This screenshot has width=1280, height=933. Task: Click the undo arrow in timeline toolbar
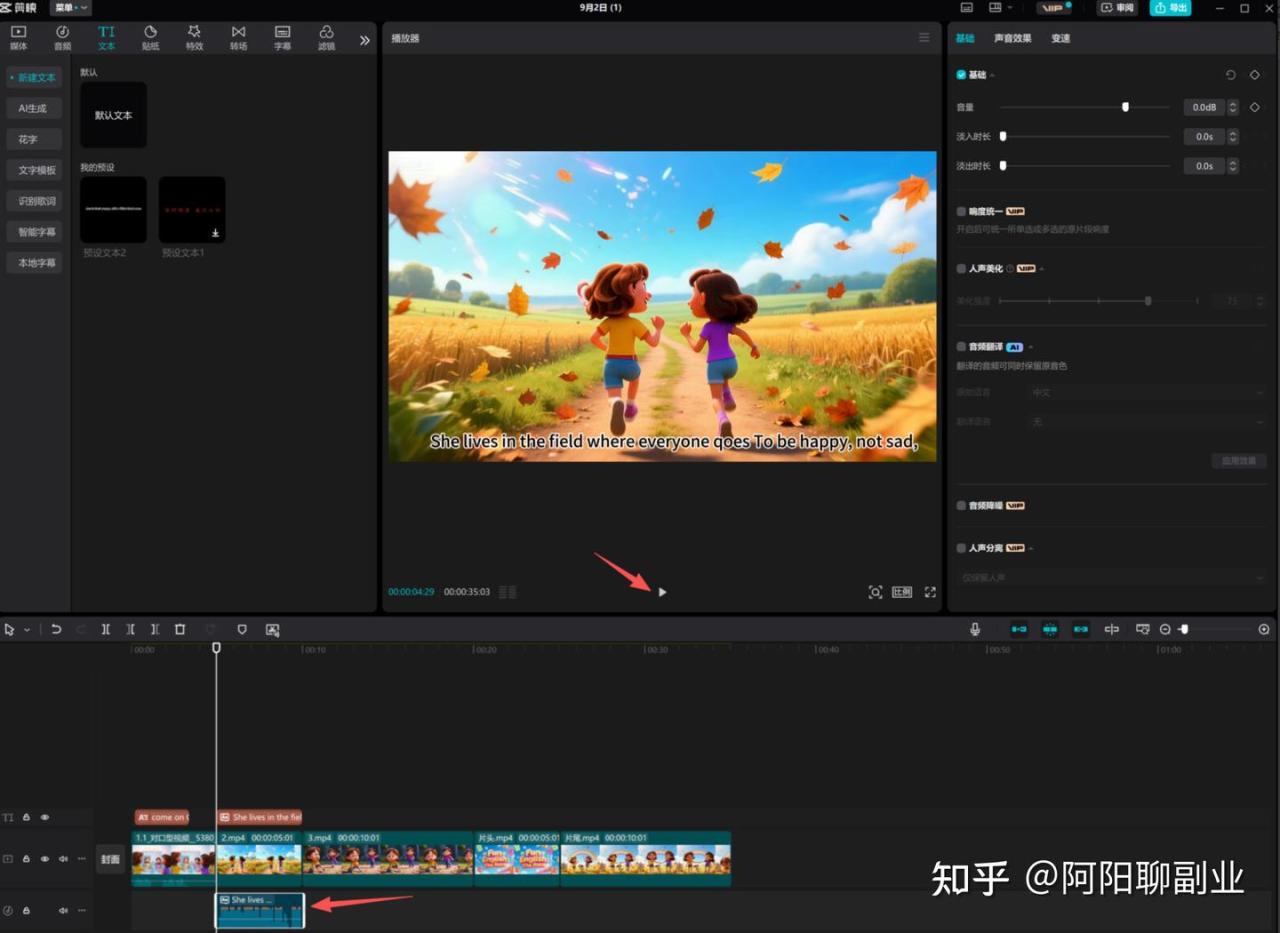(x=56, y=629)
